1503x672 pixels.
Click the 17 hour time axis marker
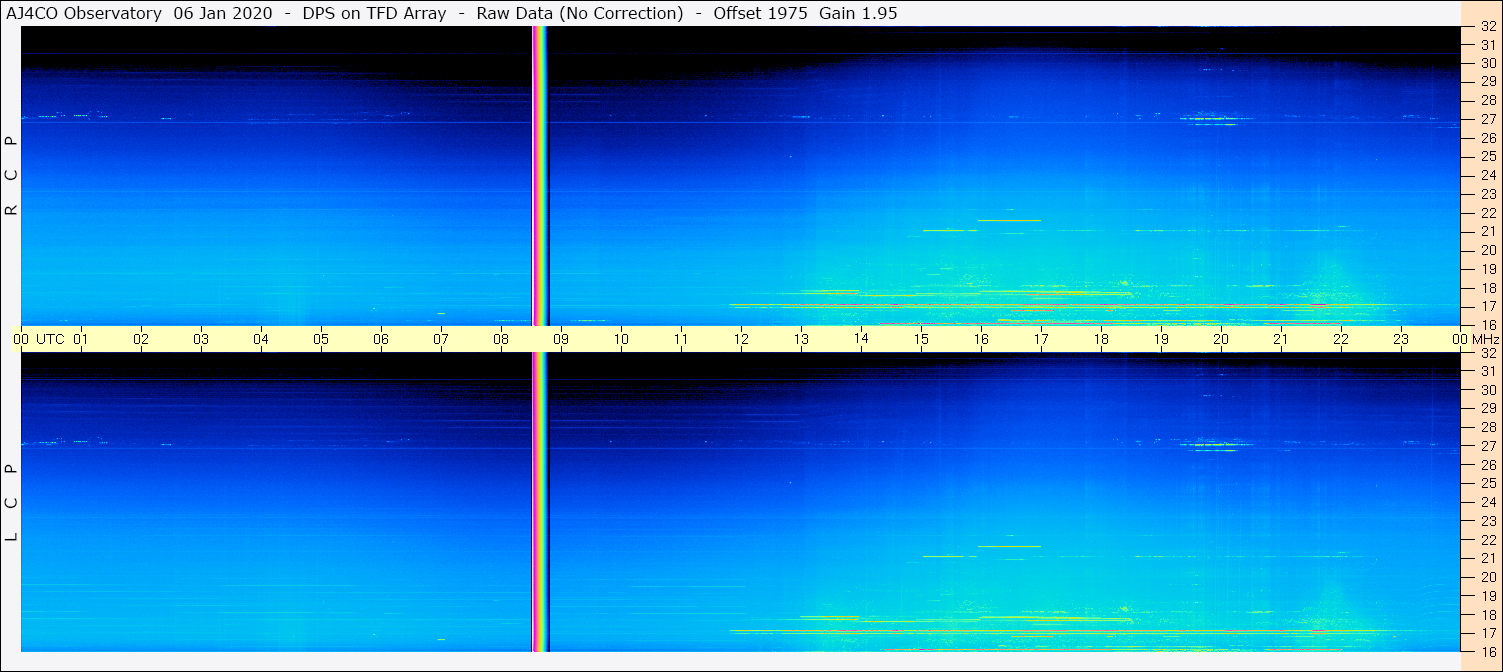(1041, 339)
